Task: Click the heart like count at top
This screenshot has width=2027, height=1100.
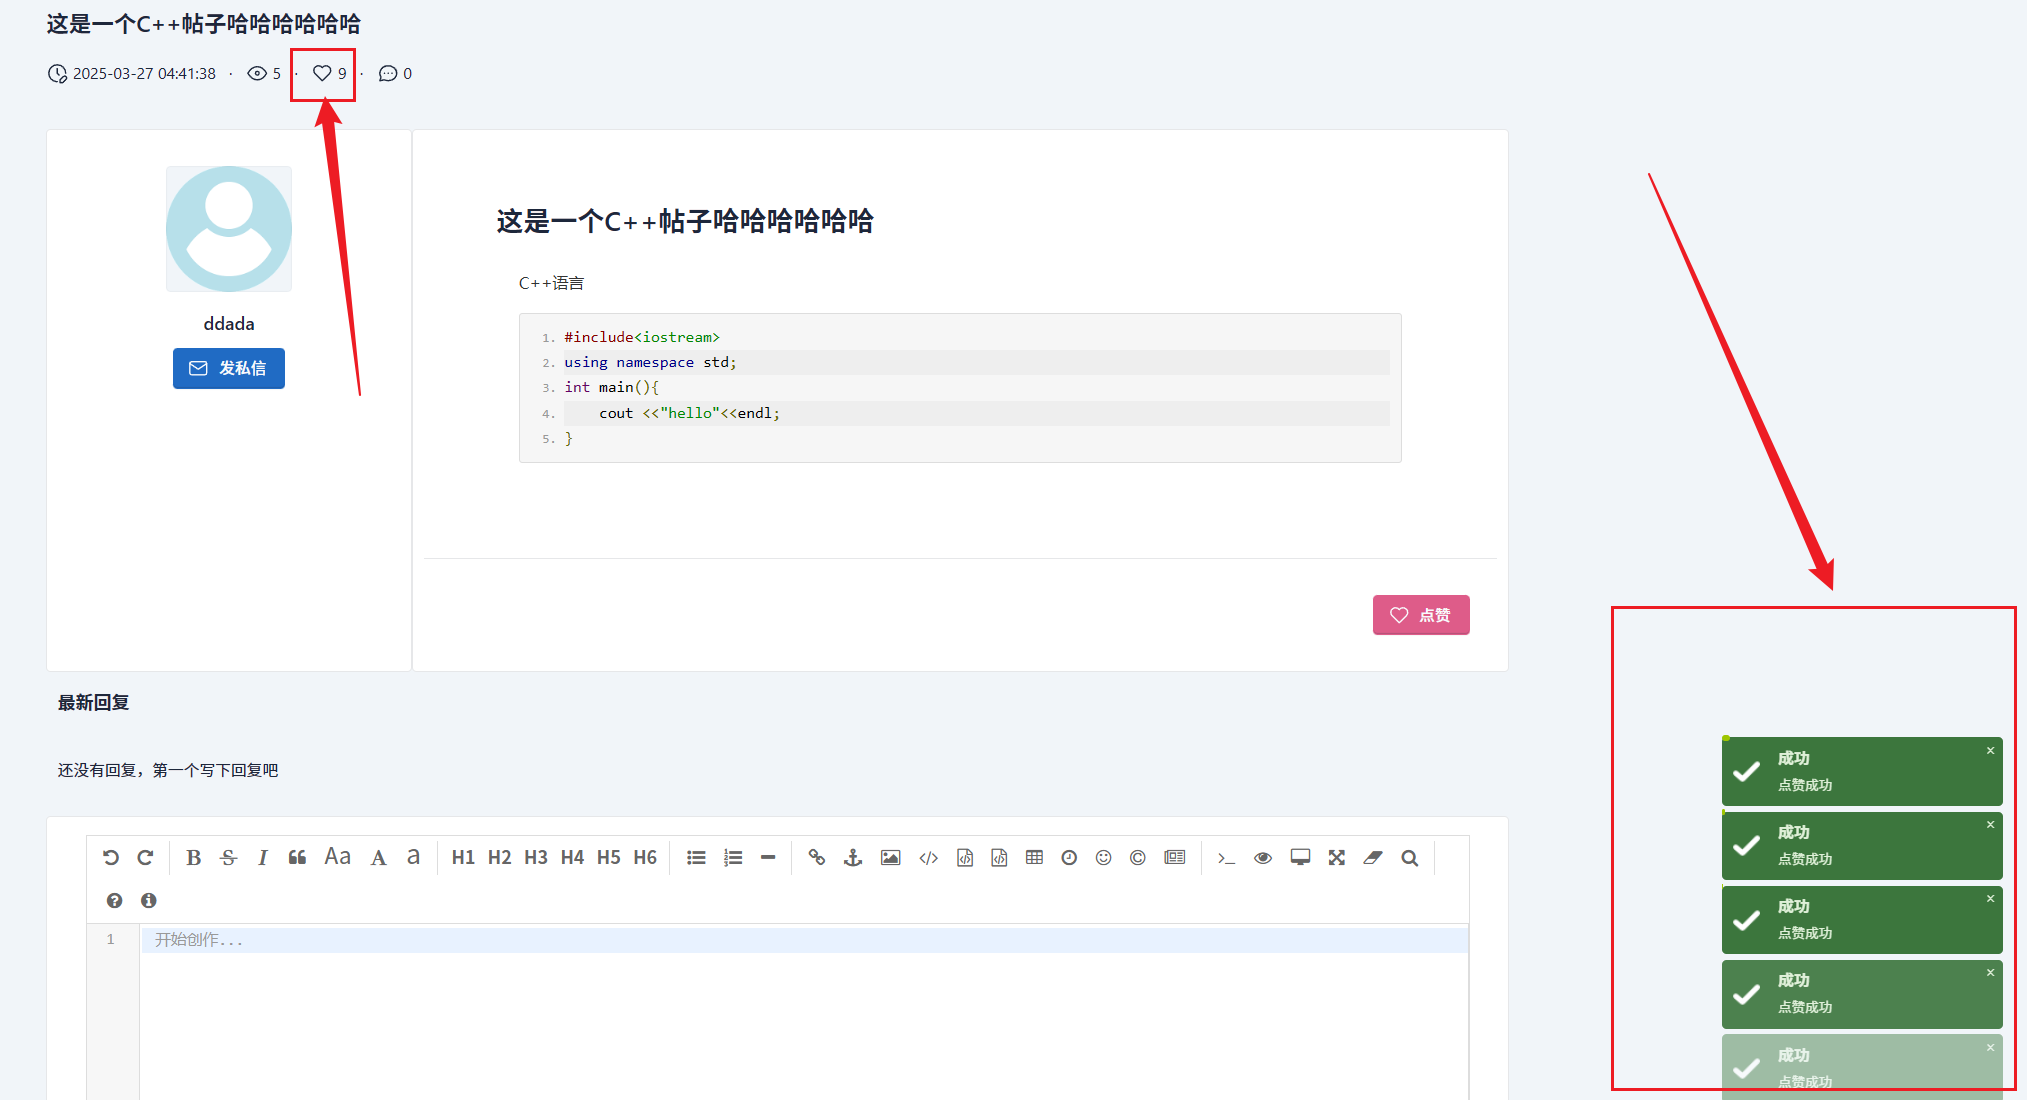Action: pyautogui.click(x=328, y=73)
